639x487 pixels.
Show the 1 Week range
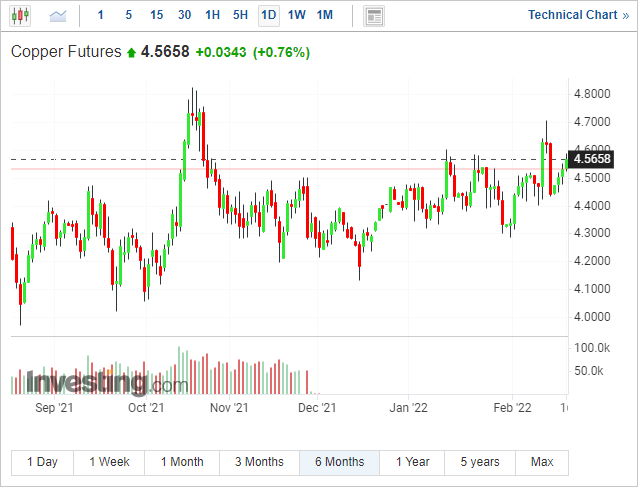pyautogui.click(x=109, y=462)
